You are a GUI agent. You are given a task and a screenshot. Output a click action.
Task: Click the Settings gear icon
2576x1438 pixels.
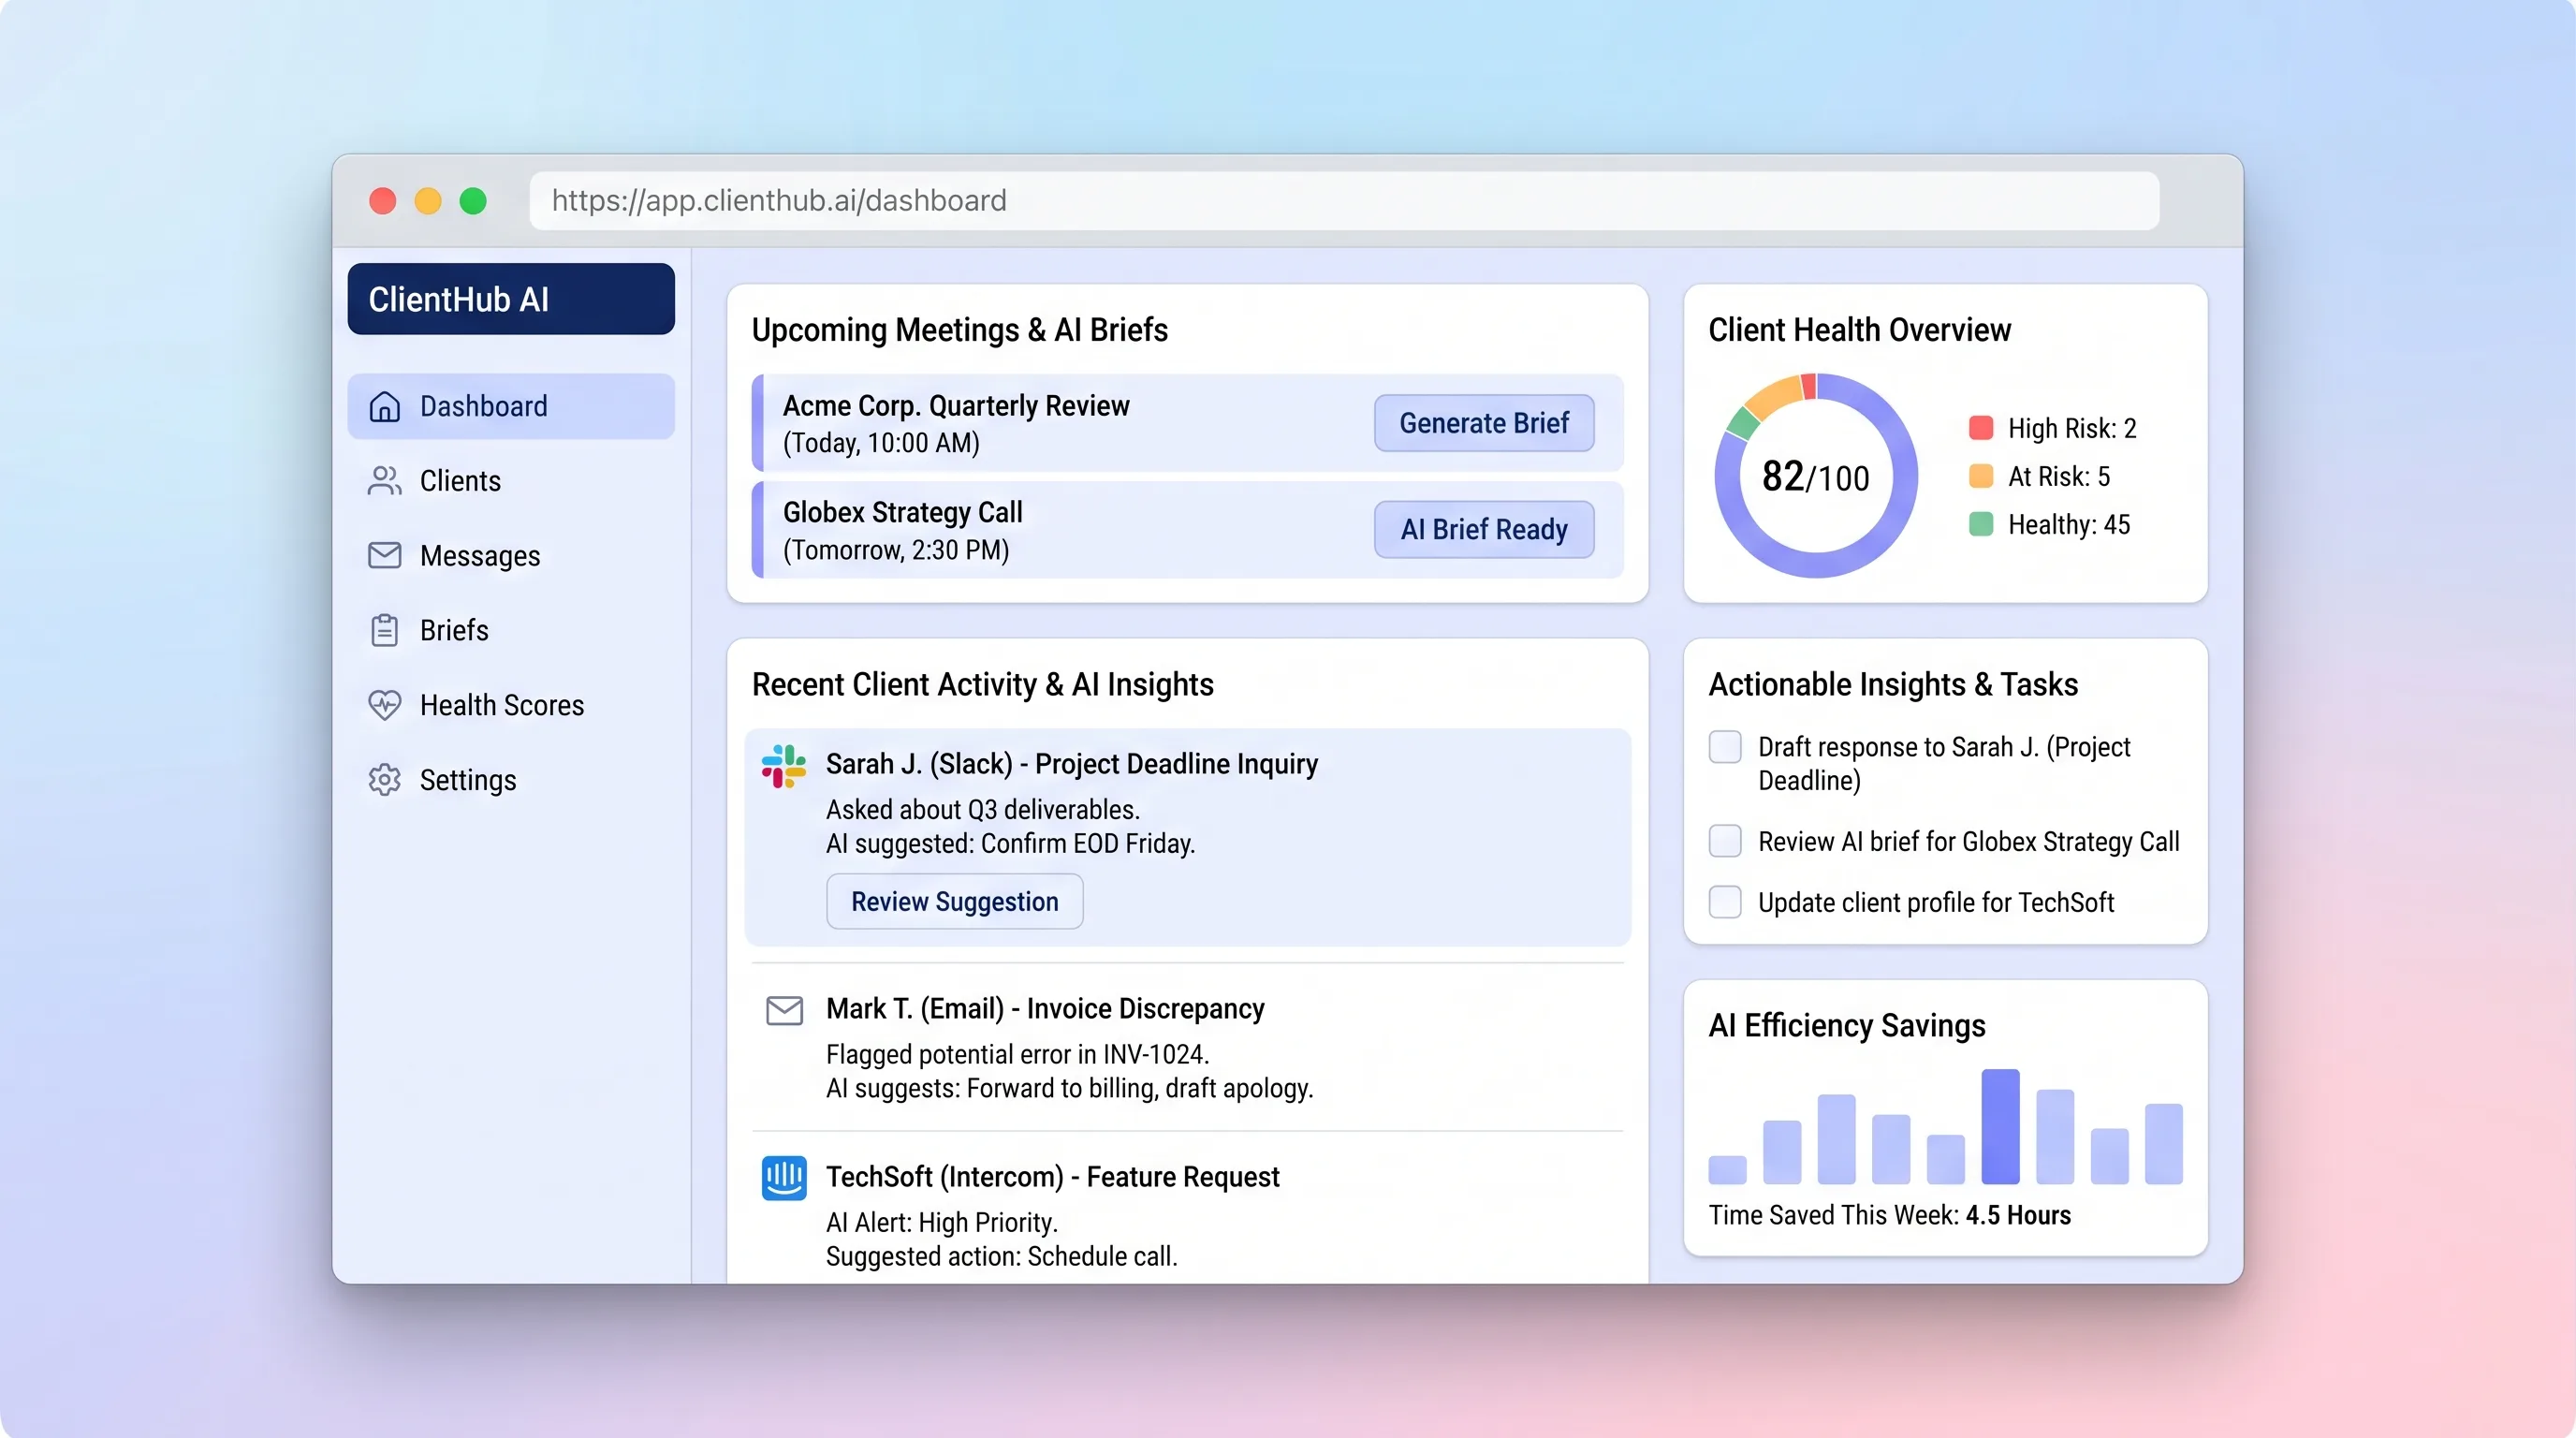coord(384,780)
